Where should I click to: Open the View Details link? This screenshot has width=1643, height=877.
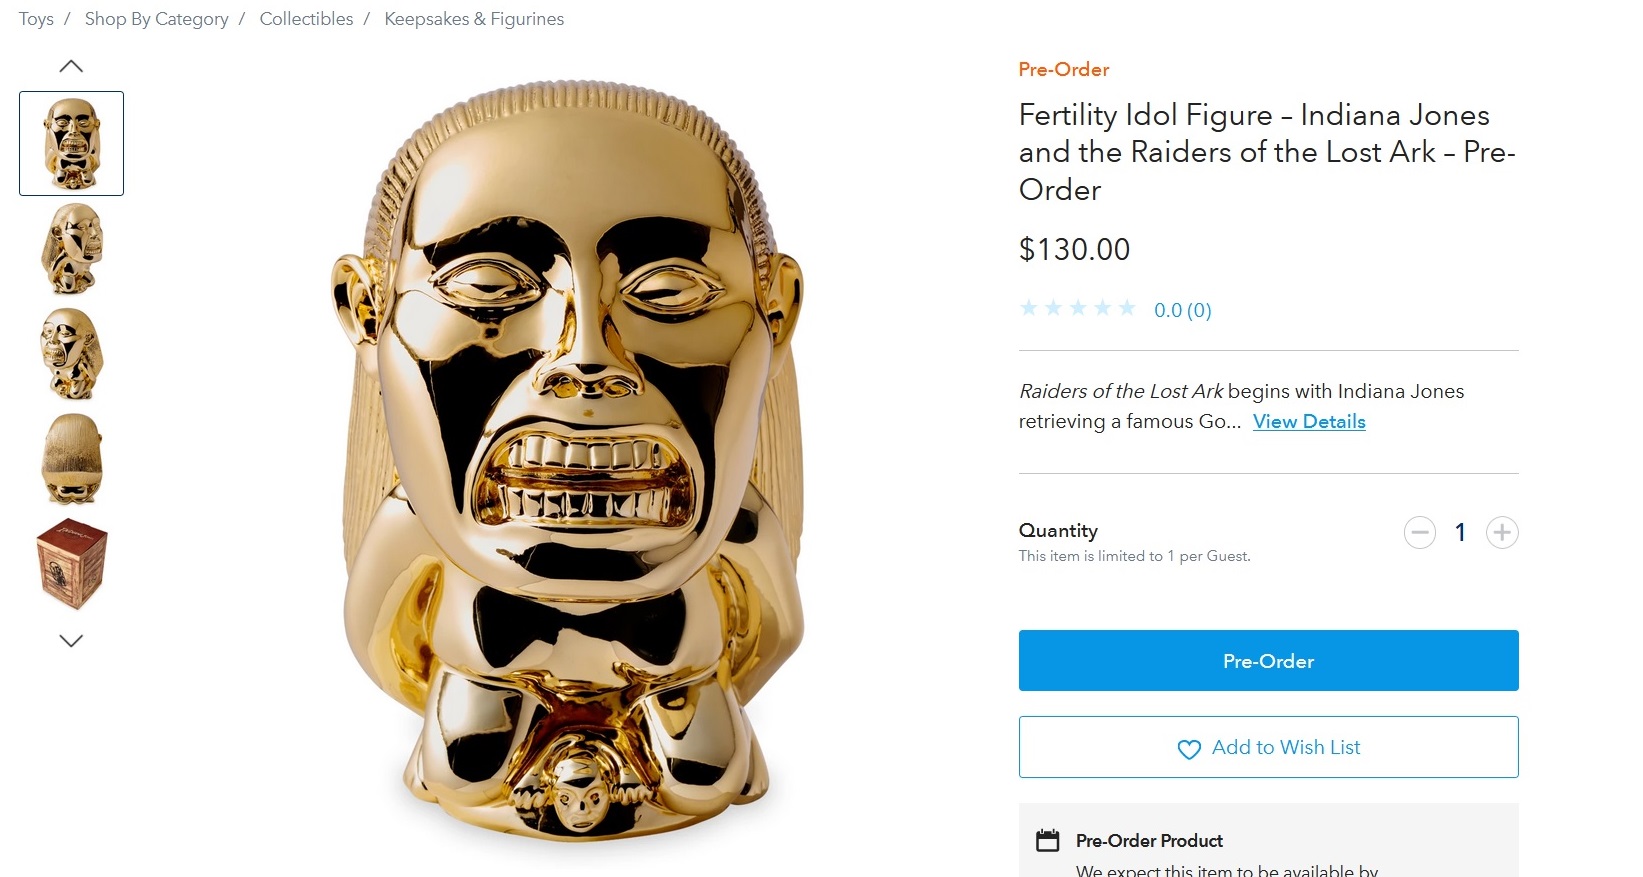(1309, 421)
